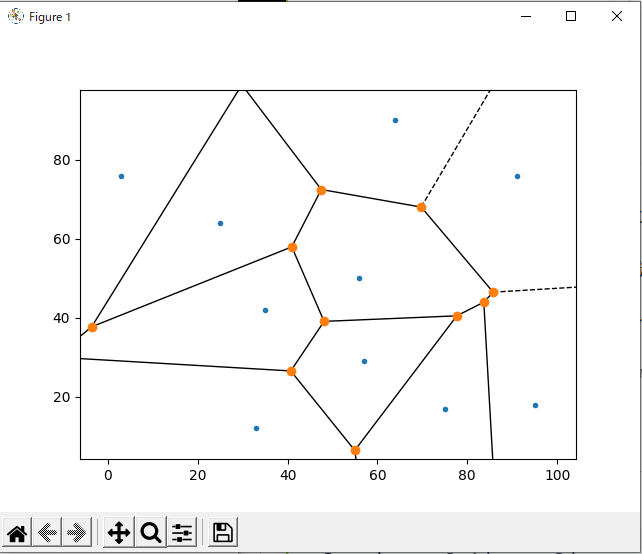Click the orange vertex at the bottom edge near x=55
Screen dimensions: 642x554
pos(355,450)
